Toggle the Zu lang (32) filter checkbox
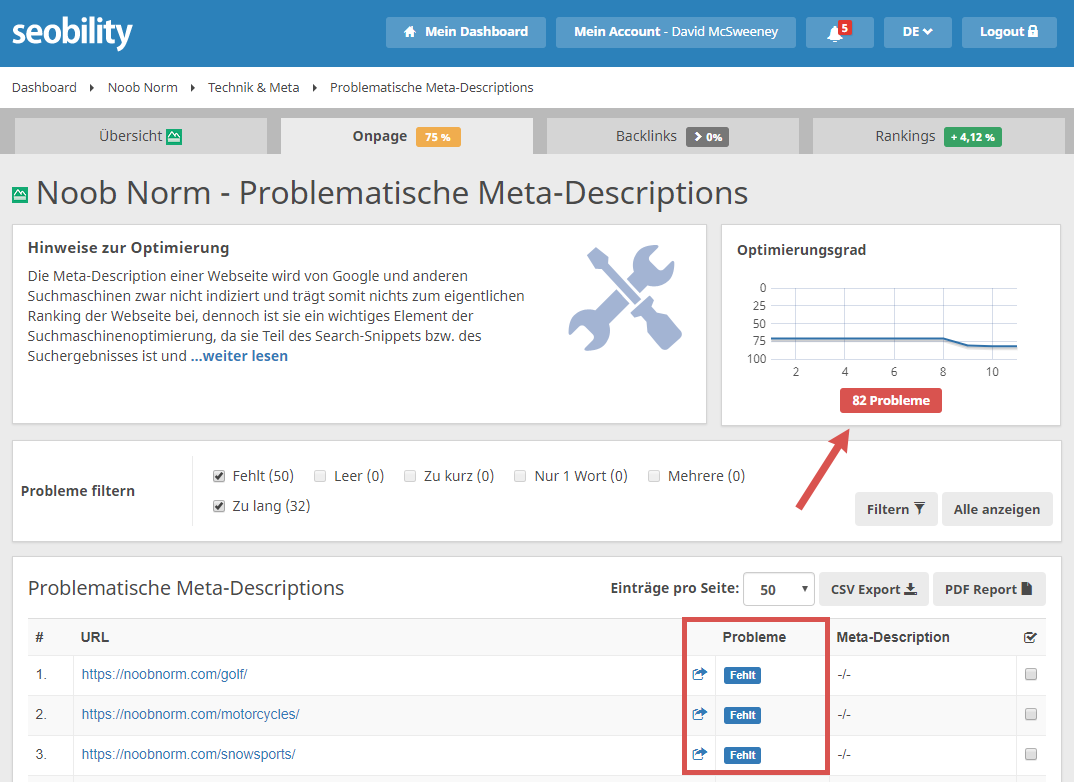1074x782 pixels. [x=219, y=506]
